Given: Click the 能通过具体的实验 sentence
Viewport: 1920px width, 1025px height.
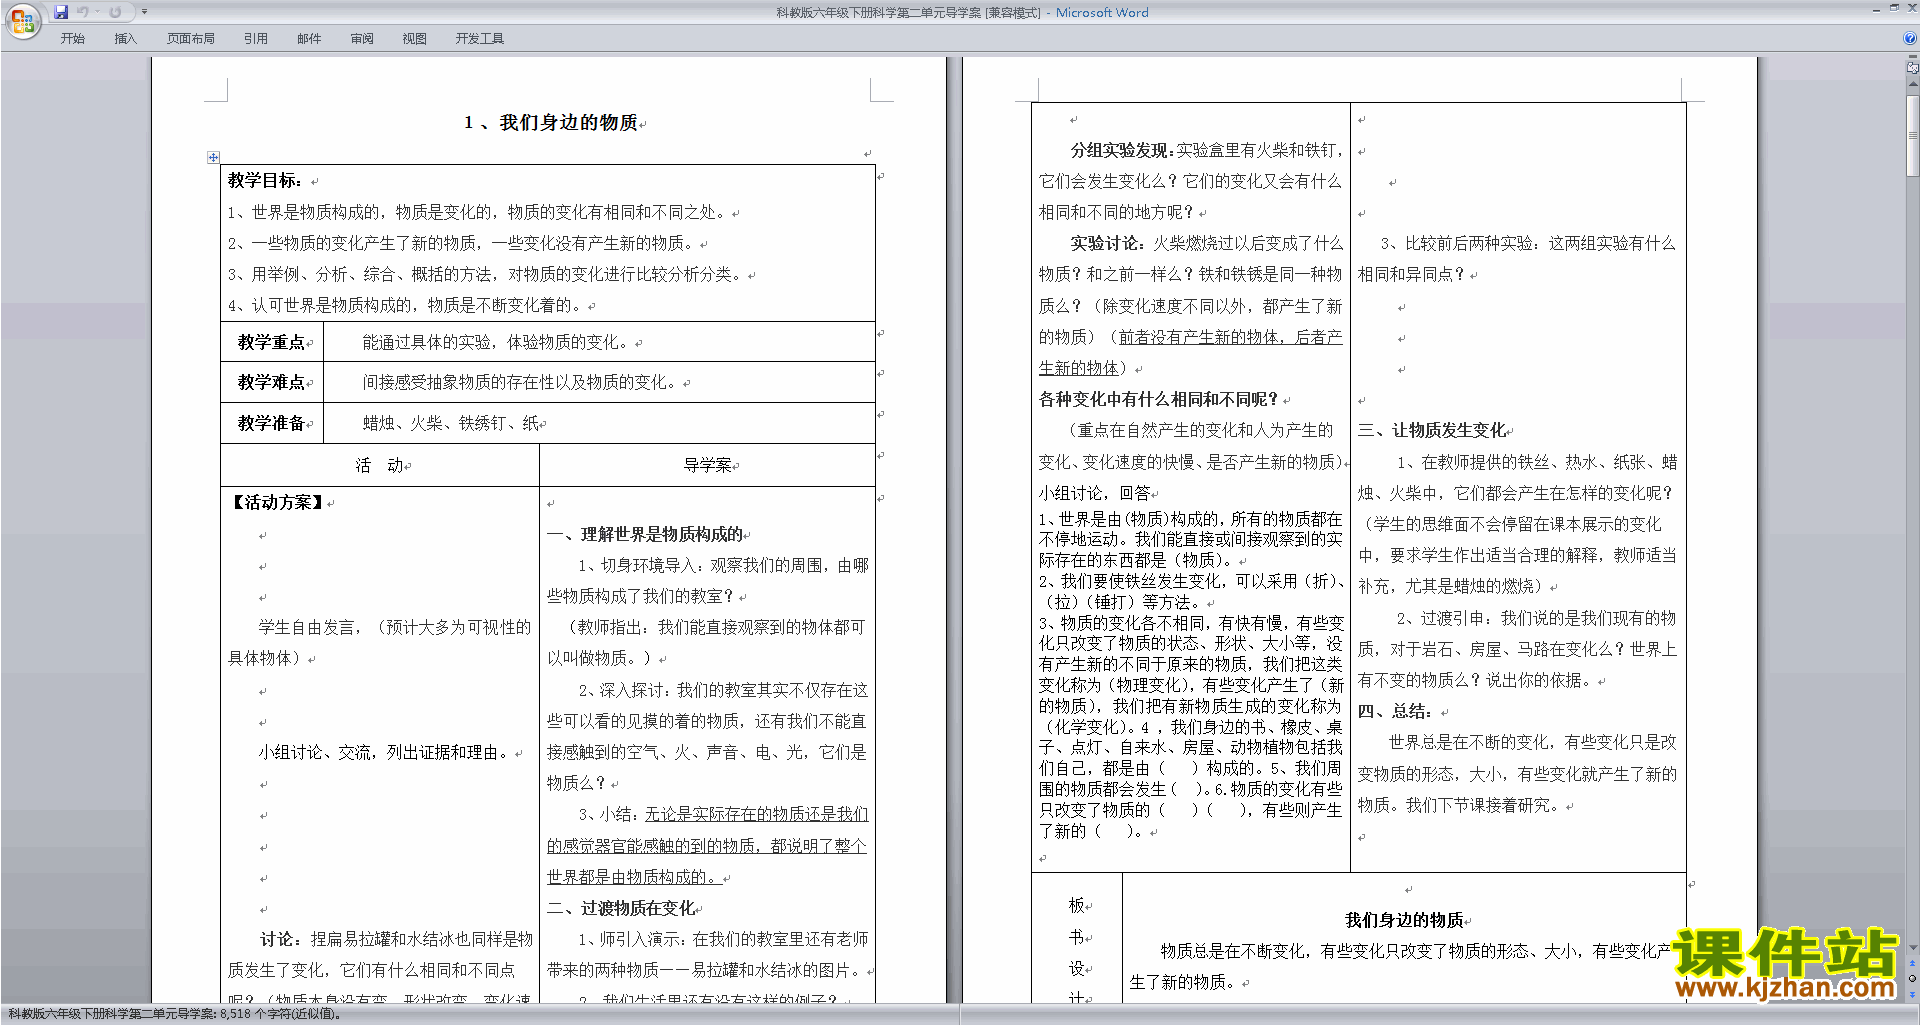Looking at the screenshot, I should (x=498, y=342).
